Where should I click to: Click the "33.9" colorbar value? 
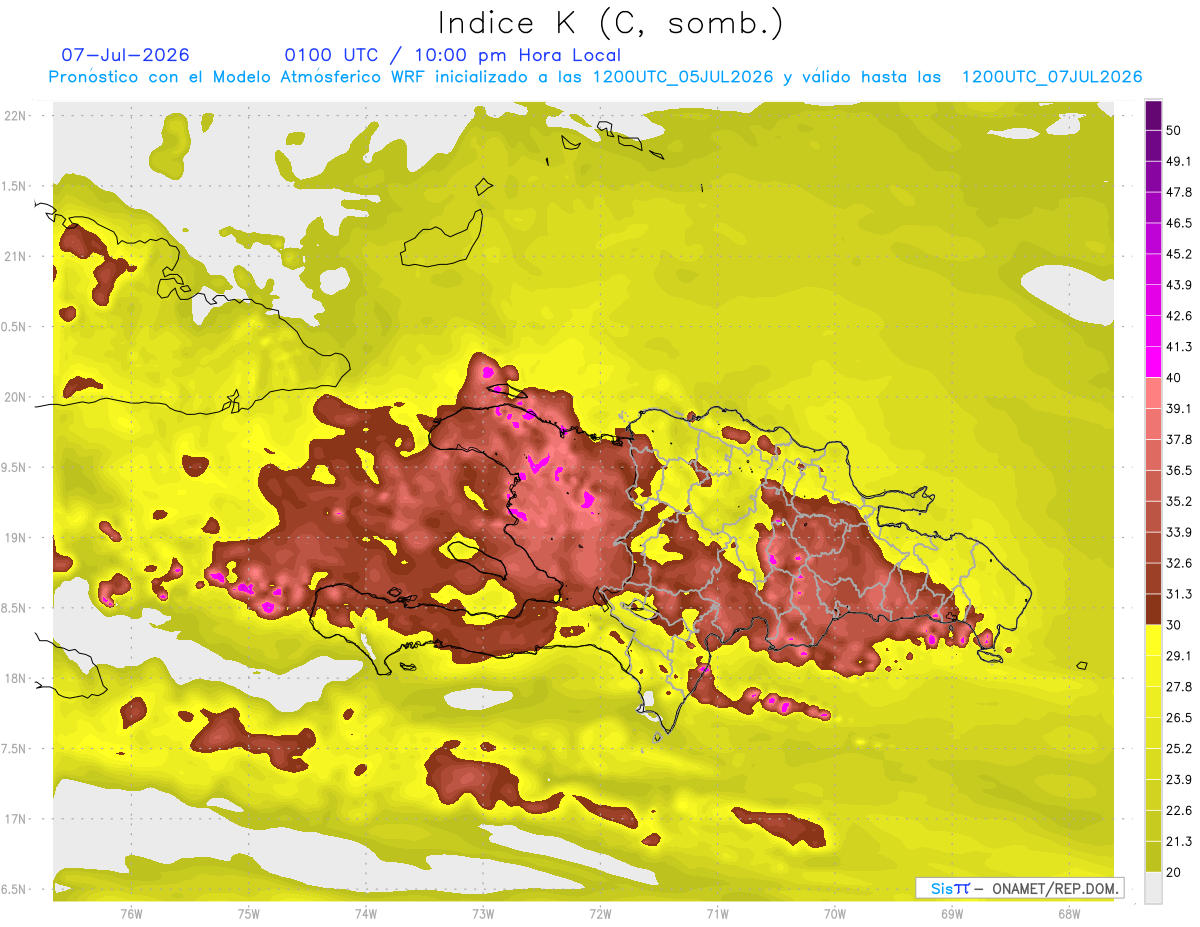pos(1178,532)
